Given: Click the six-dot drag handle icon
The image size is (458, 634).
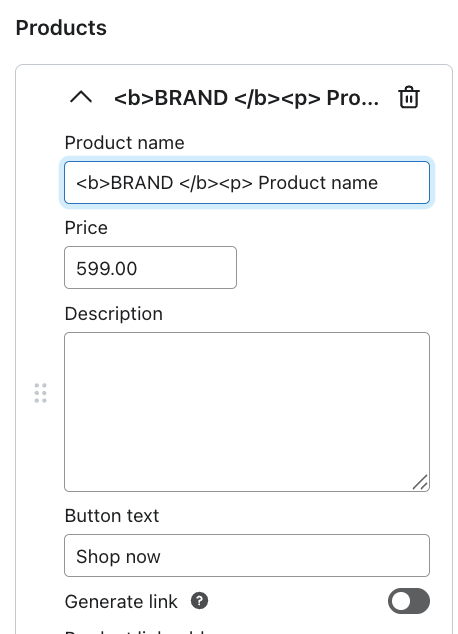Looking at the screenshot, I should pyautogui.click(x=40, y=393).
